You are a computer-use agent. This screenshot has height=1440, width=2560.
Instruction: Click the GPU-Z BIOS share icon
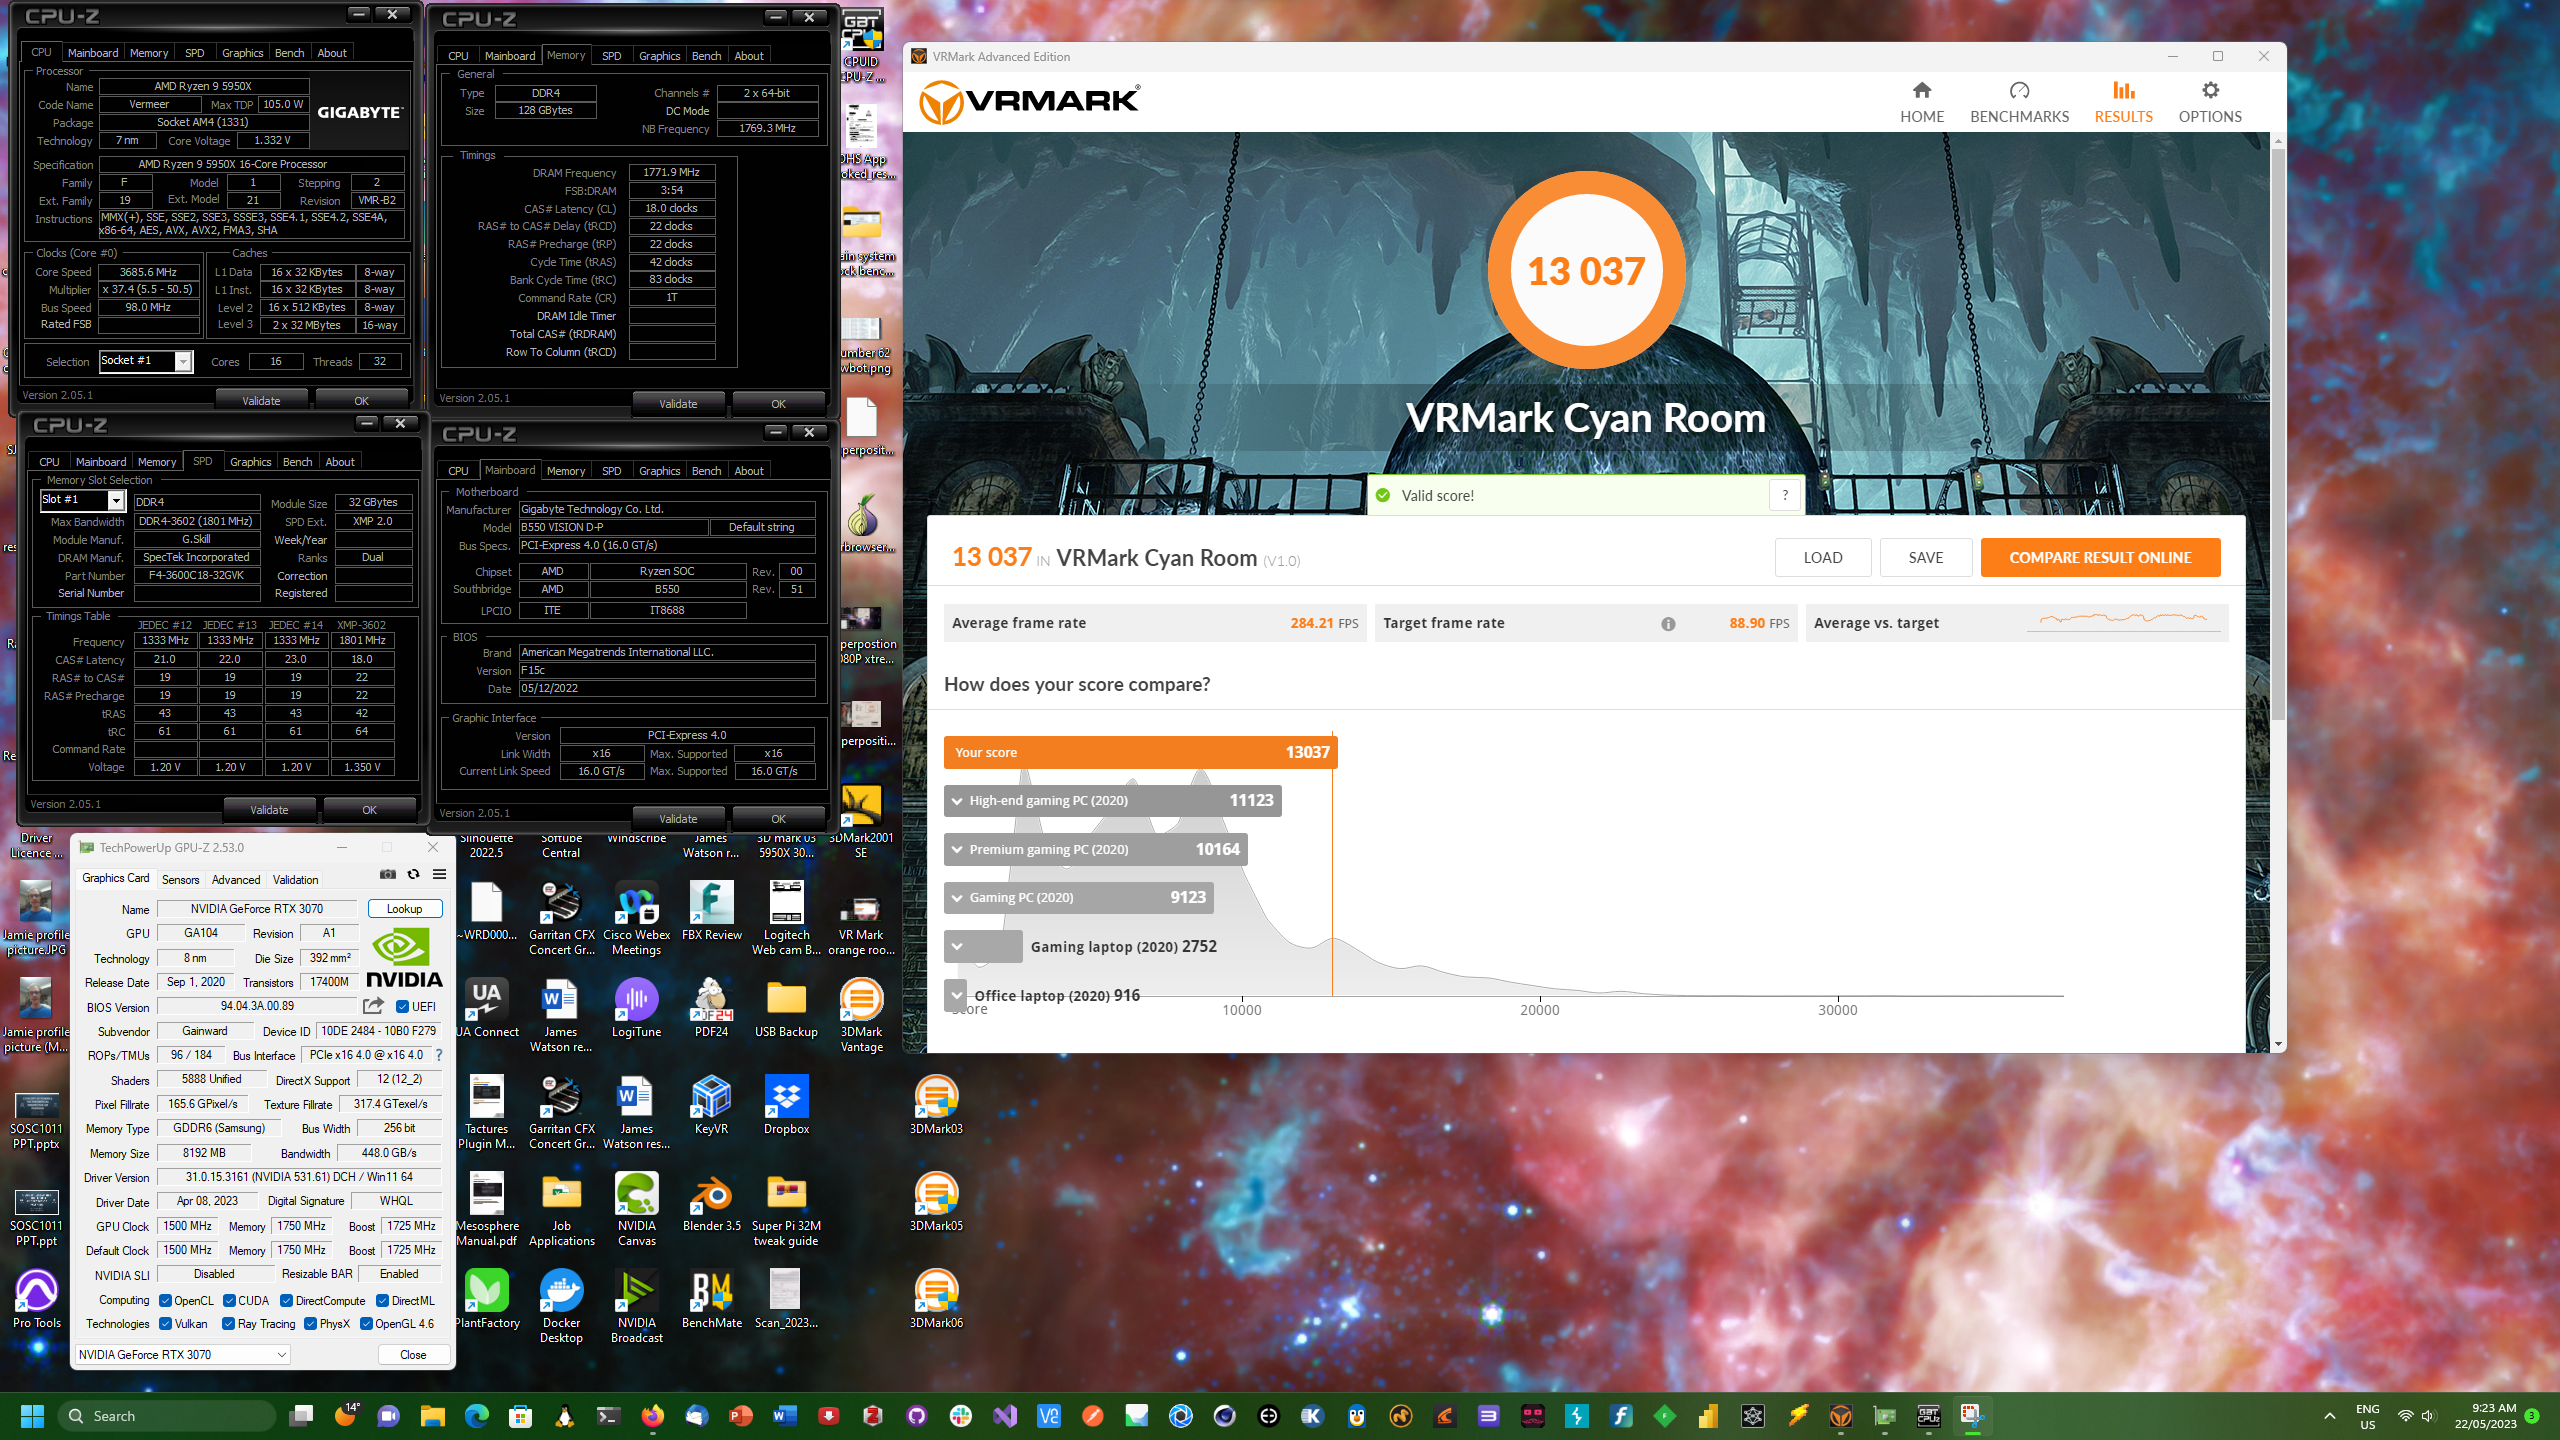(x=373, y=1006)
